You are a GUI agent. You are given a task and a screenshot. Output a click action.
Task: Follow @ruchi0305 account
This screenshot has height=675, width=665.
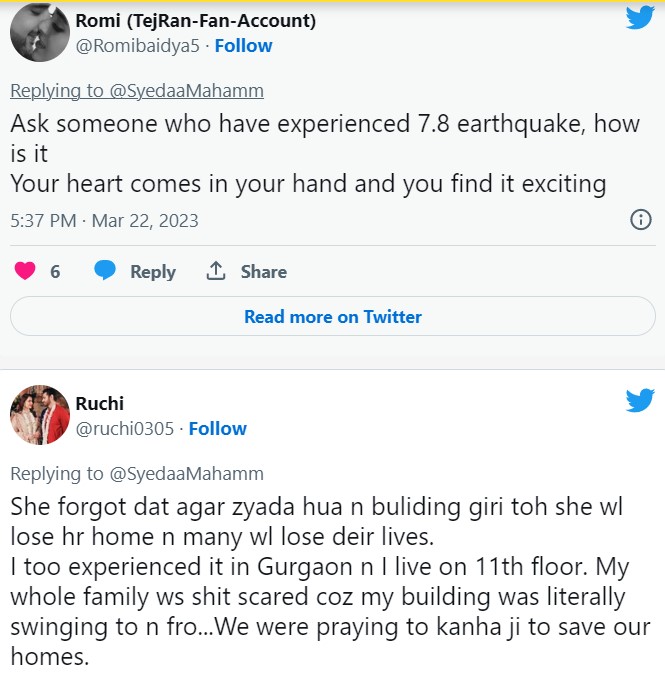point(217,428)
